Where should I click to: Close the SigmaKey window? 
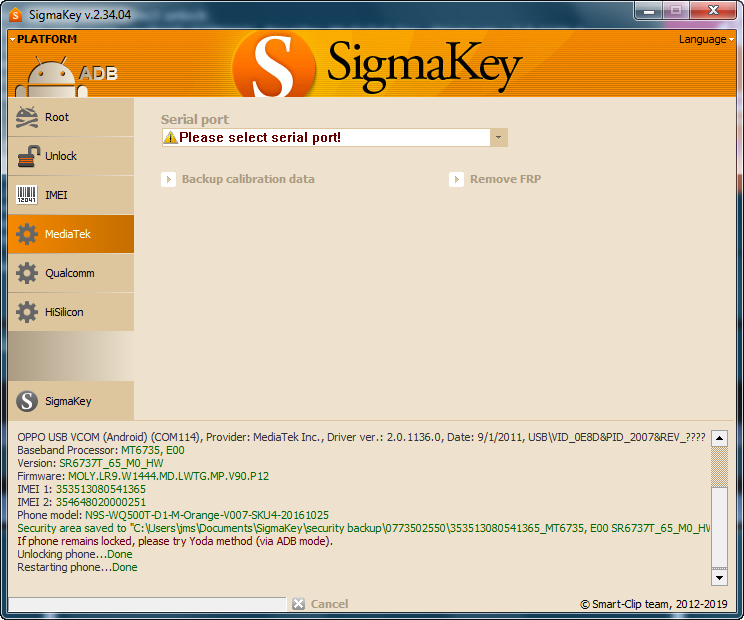pos(713,10)
